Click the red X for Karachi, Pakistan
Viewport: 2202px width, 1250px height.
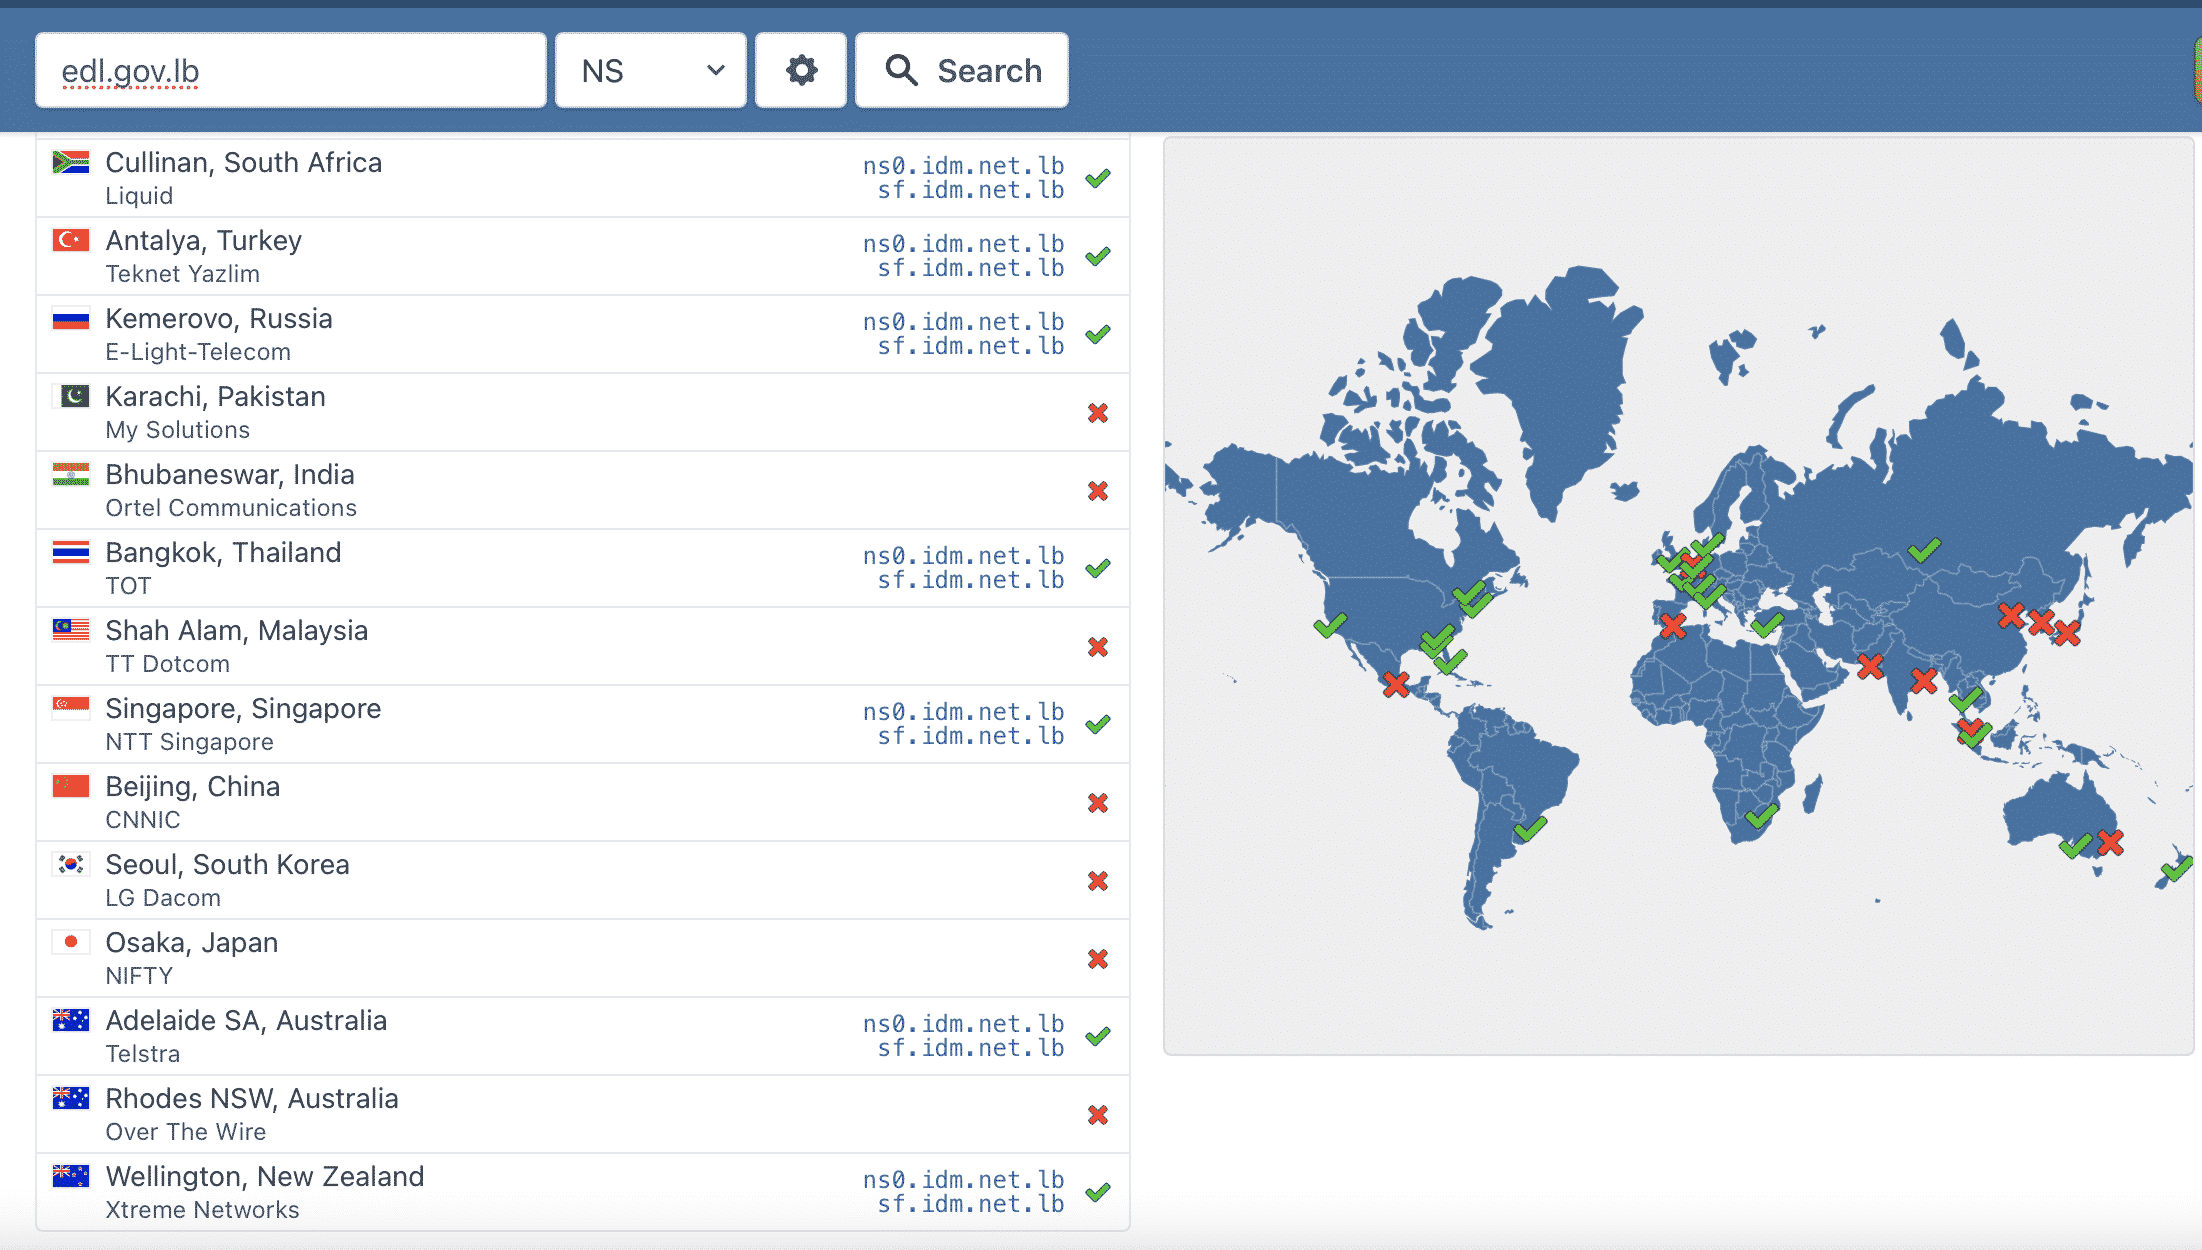1098,413
